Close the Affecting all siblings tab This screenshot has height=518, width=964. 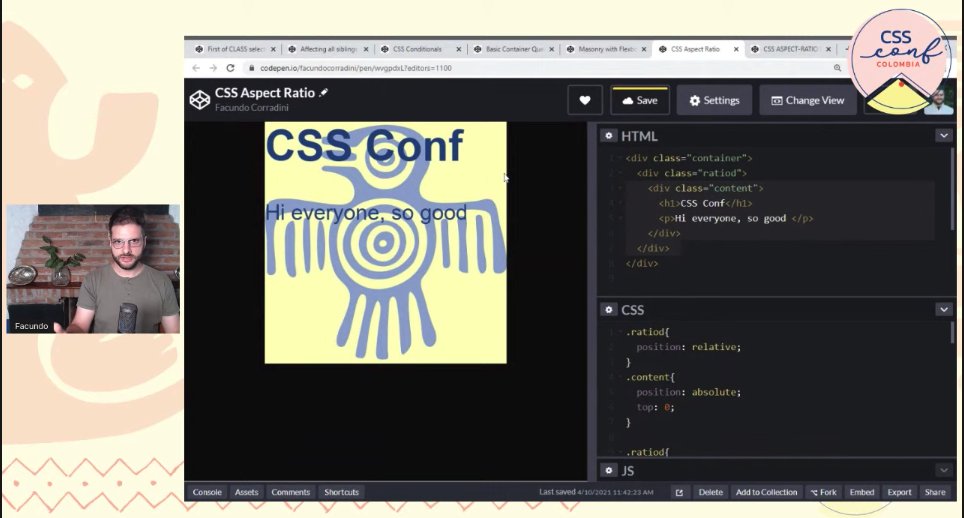tap(366, 49)
